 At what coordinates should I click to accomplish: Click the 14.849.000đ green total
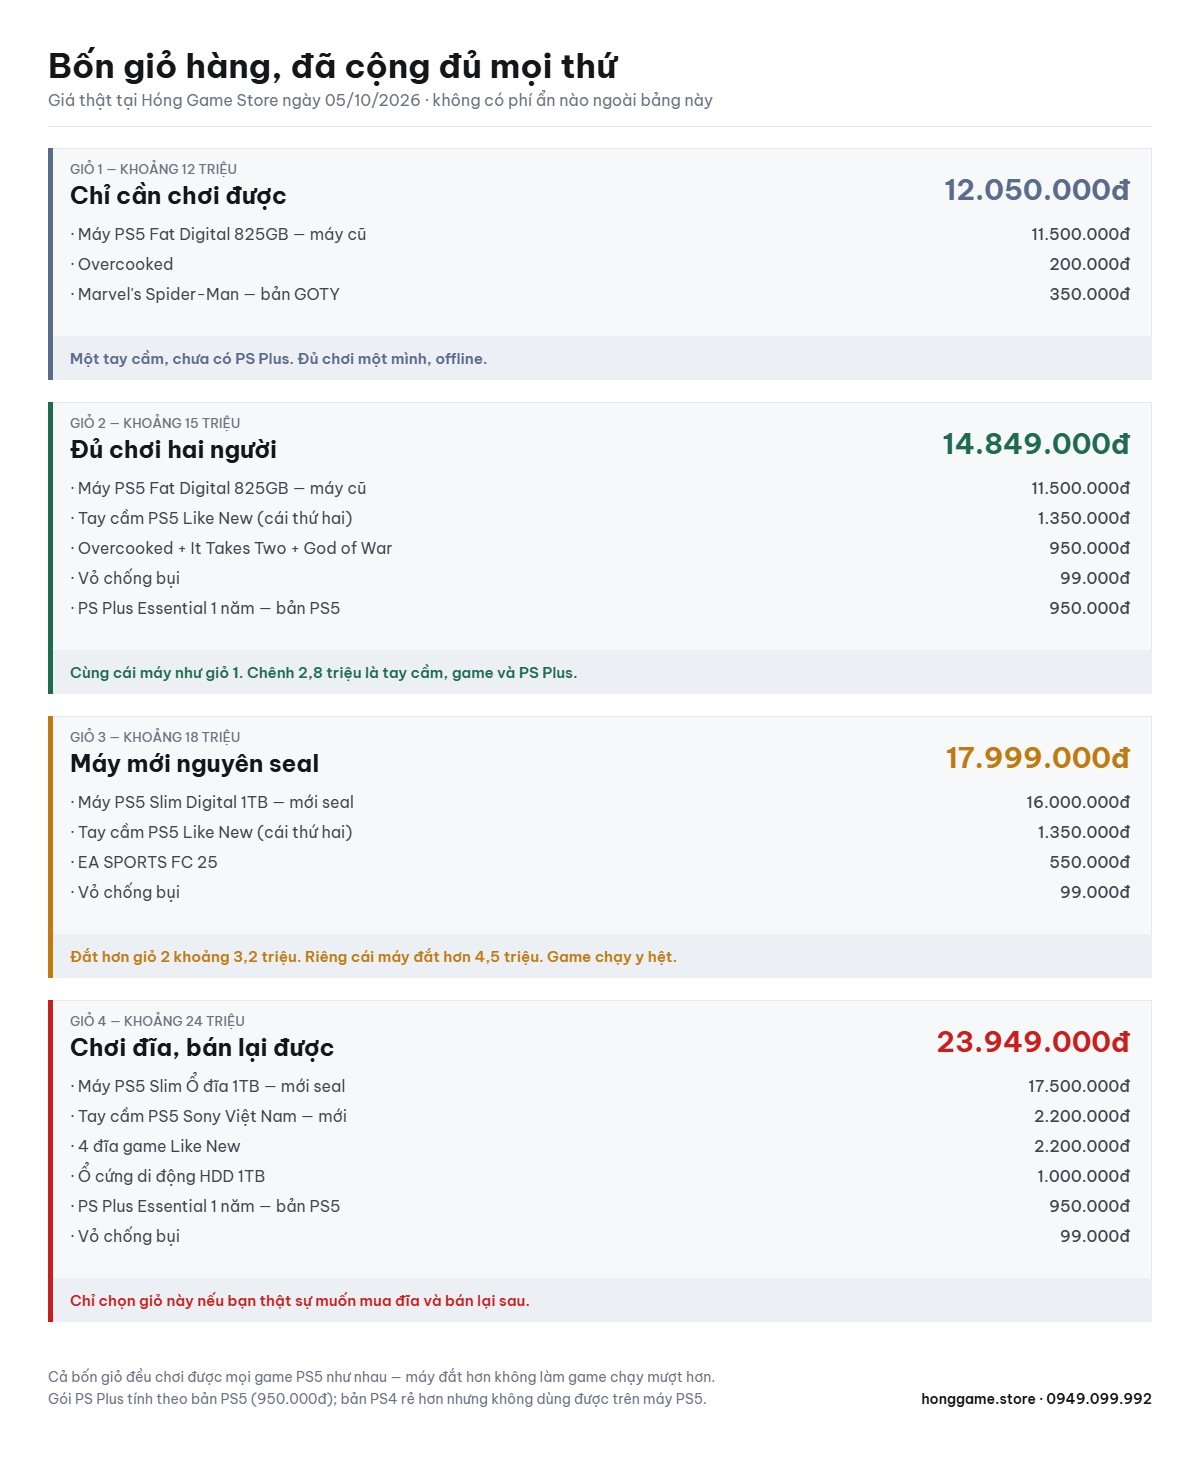click(1036, 444)
